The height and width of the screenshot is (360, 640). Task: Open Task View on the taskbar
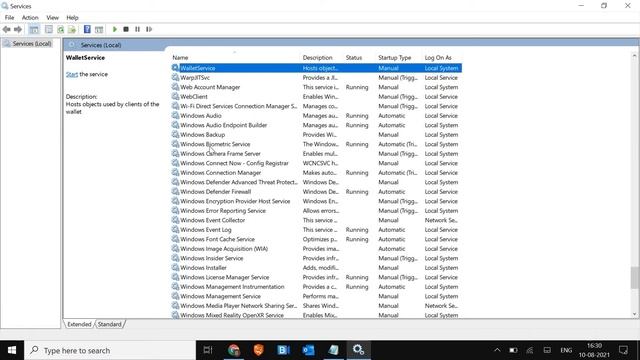[208, 350]
